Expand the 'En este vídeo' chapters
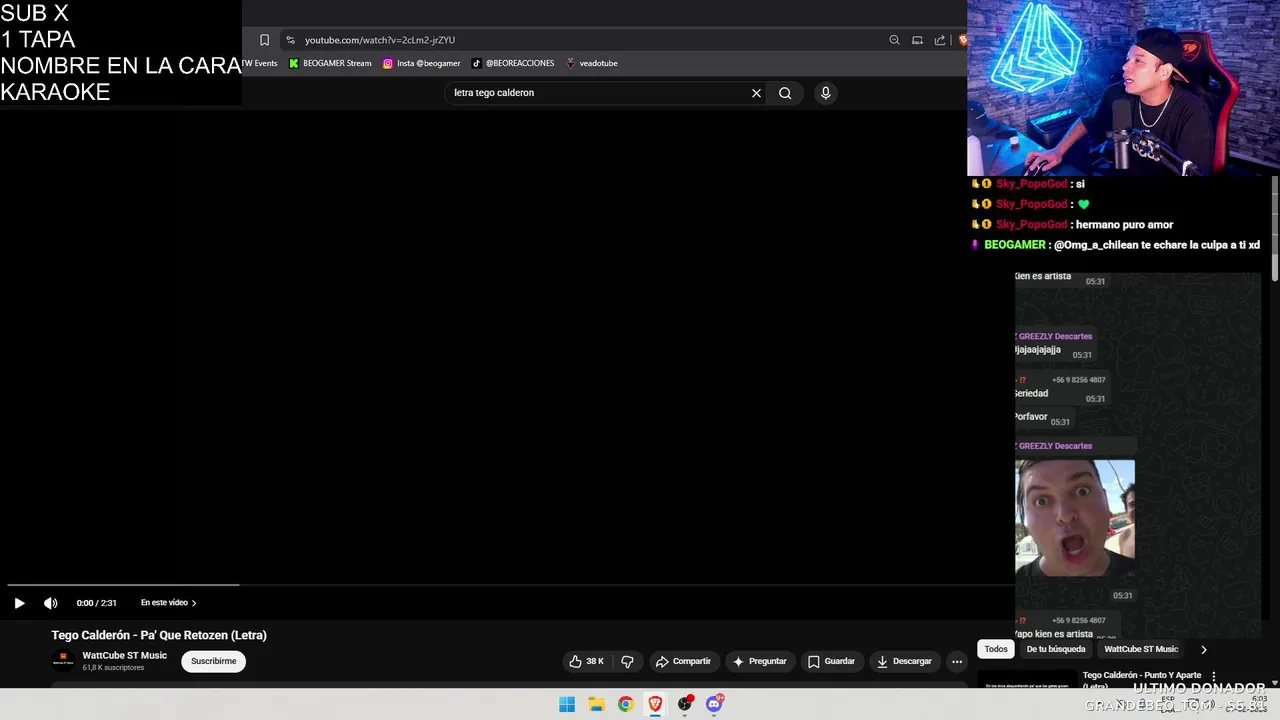The width and height of the screenshot is (1280, 720). tap(168, 603)
